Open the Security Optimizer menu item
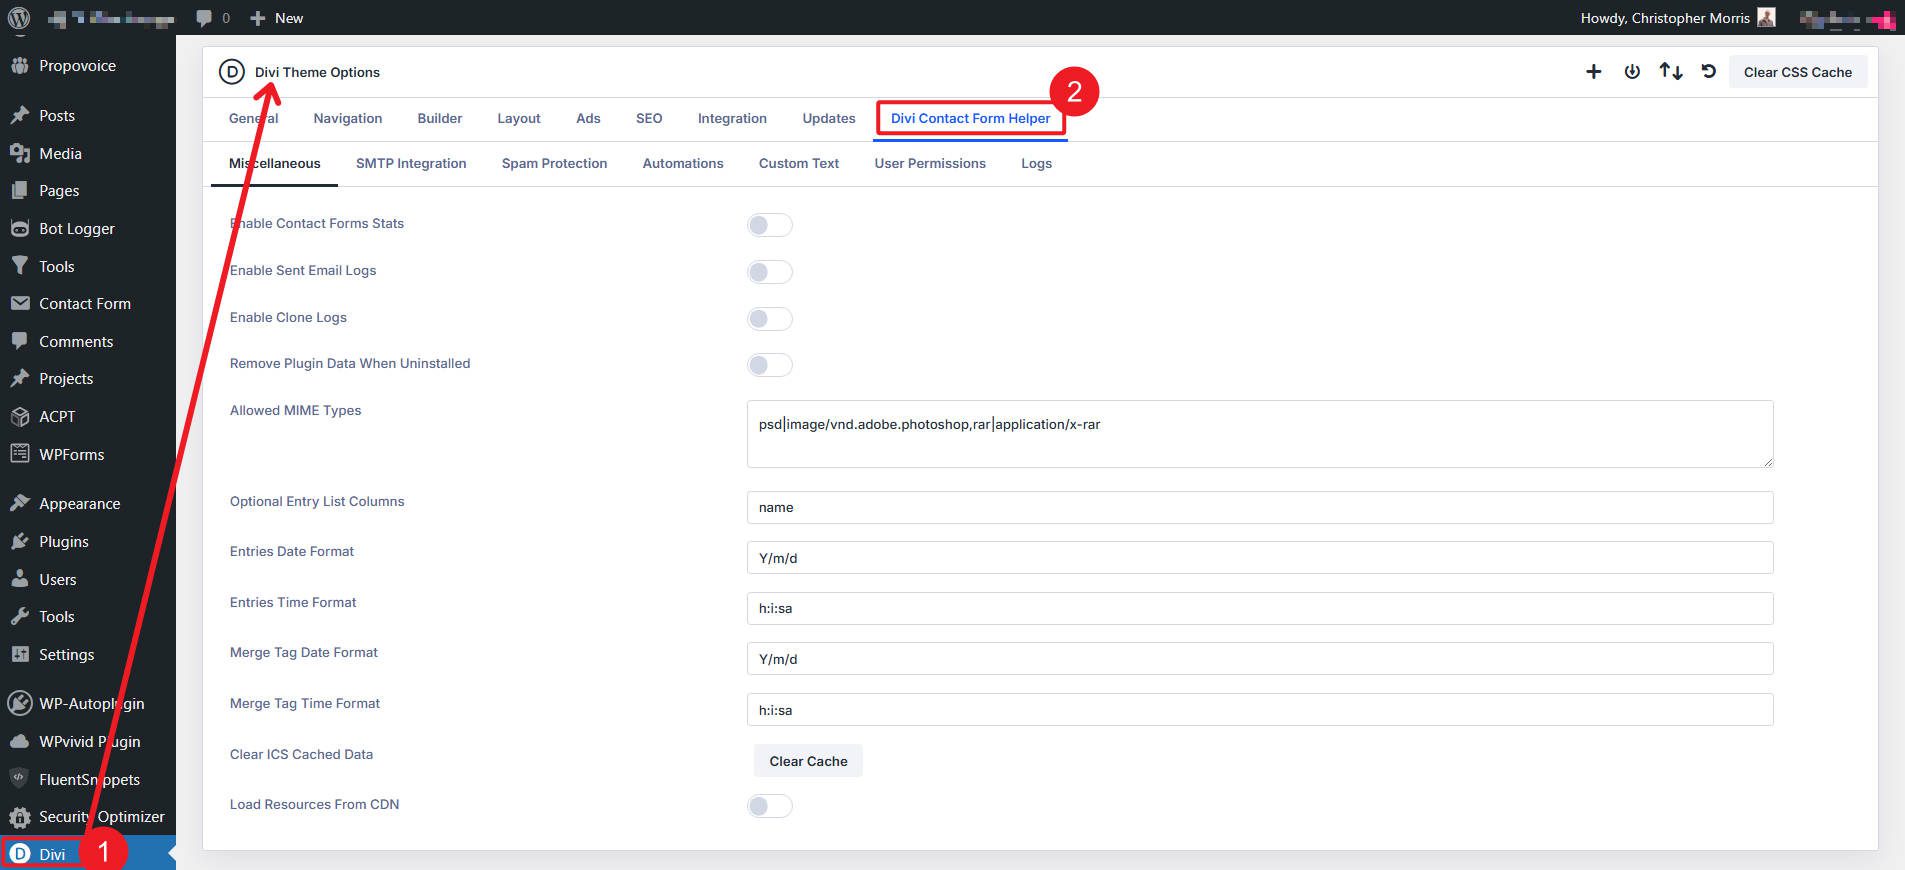Viewport: 1905px width, 870px height. pyautogui.click(x=88, y=817)
